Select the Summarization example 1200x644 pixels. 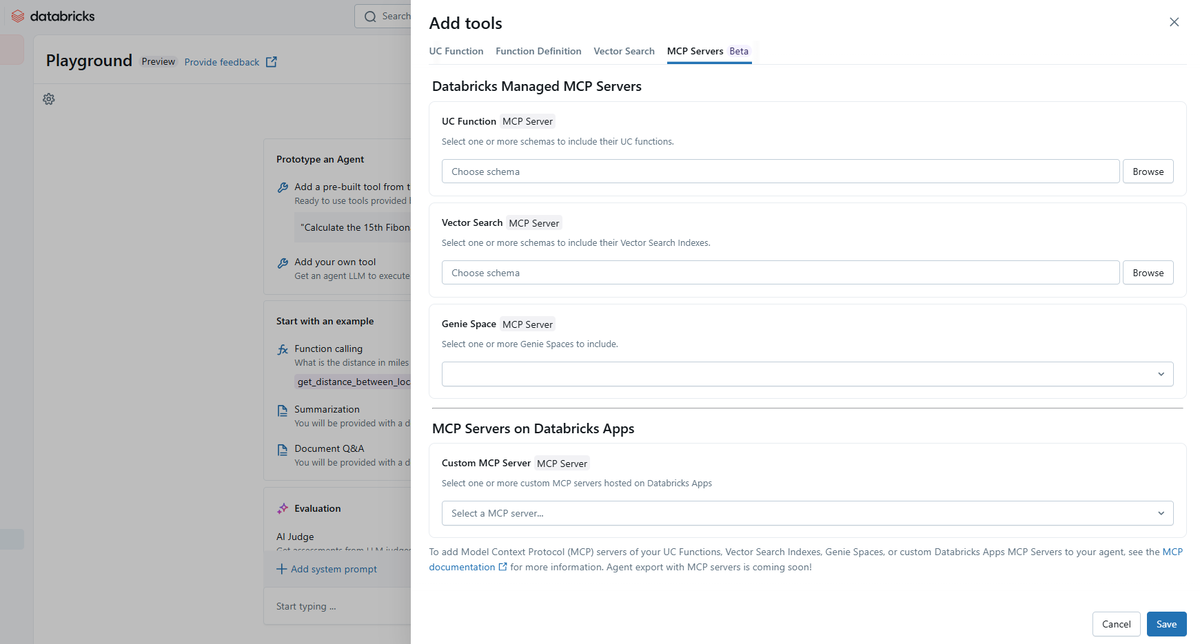tap(327, 409)
